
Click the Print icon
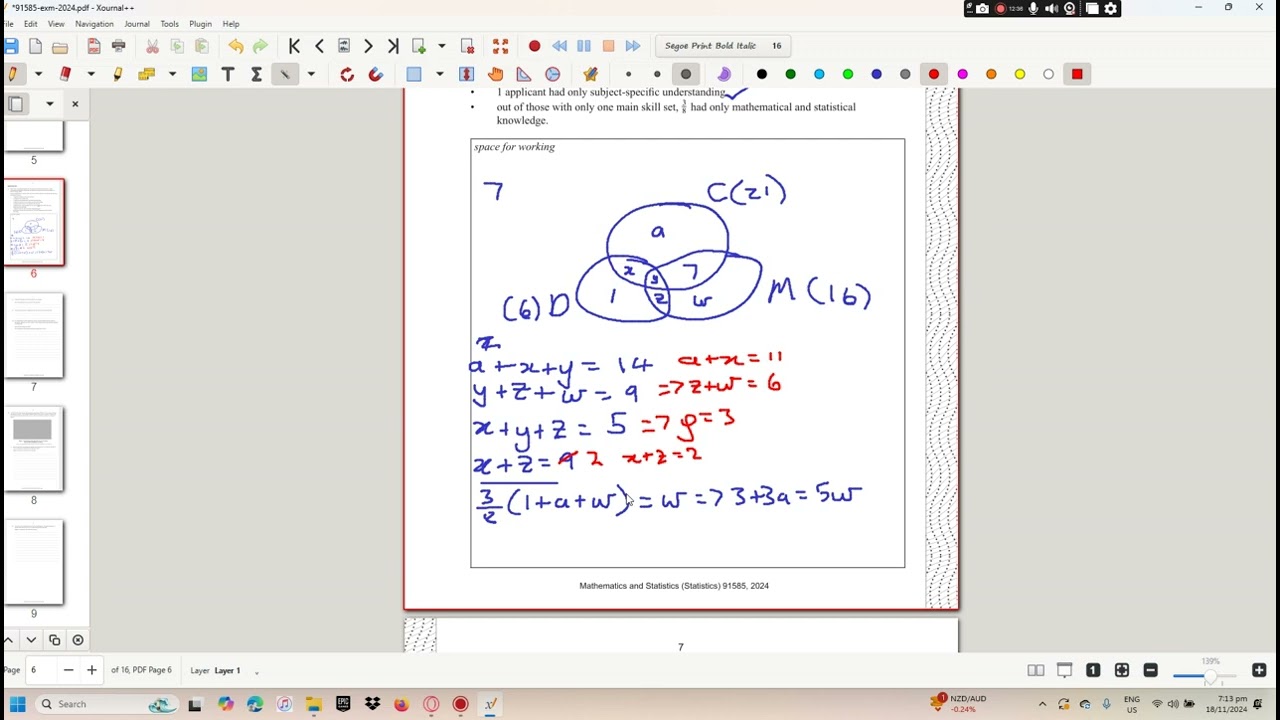pos(119,46)
